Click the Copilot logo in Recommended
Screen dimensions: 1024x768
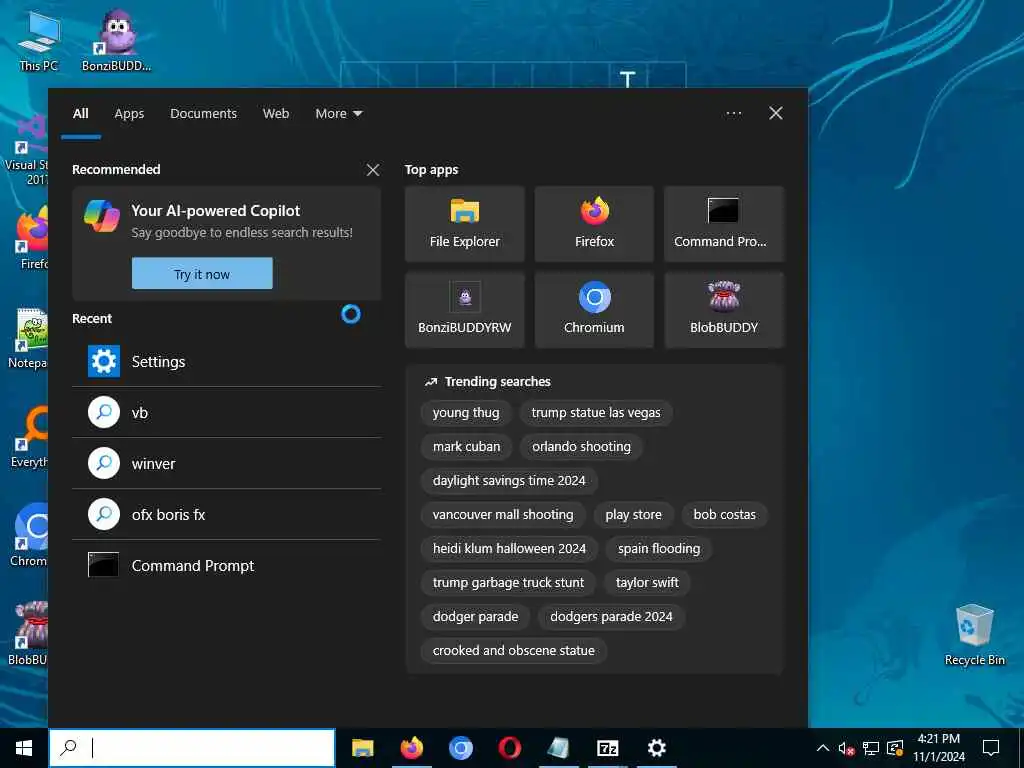coord(102,216)
